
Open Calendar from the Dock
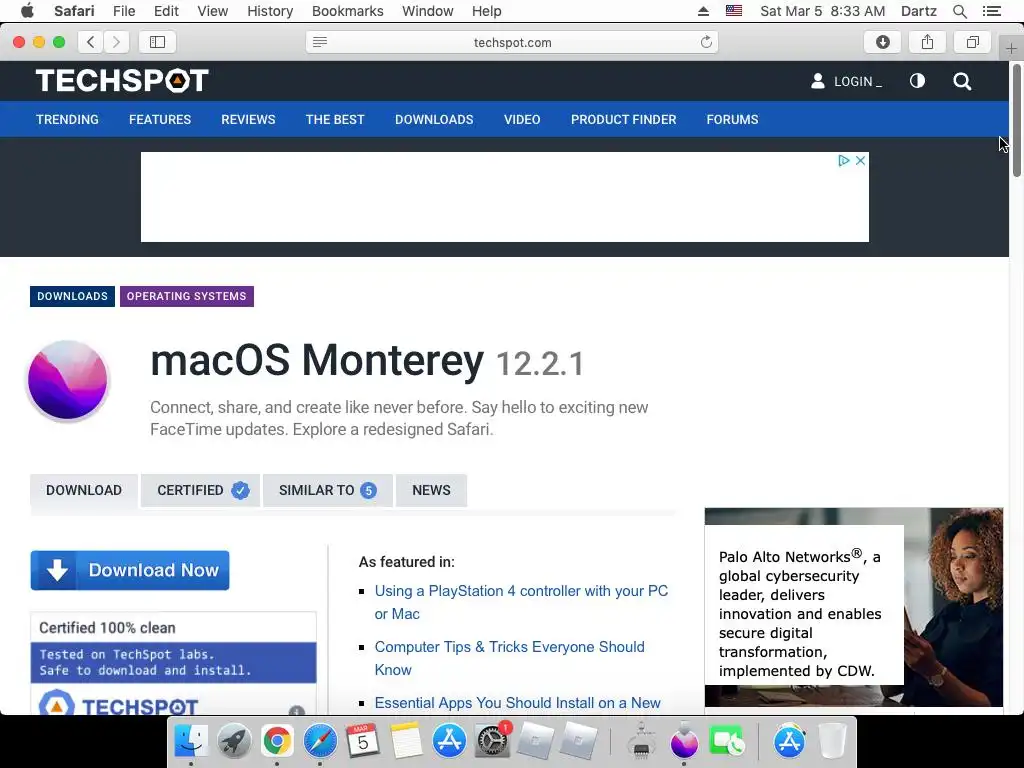coord(363,741)
